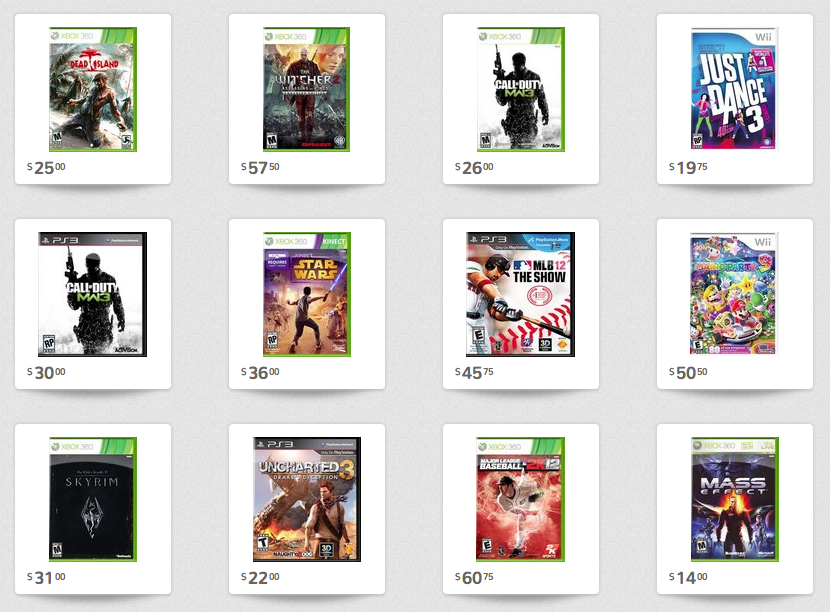Open the Dead Island game cover
The width and height of the screenshot is (830, 612).
tap(93, 89)
